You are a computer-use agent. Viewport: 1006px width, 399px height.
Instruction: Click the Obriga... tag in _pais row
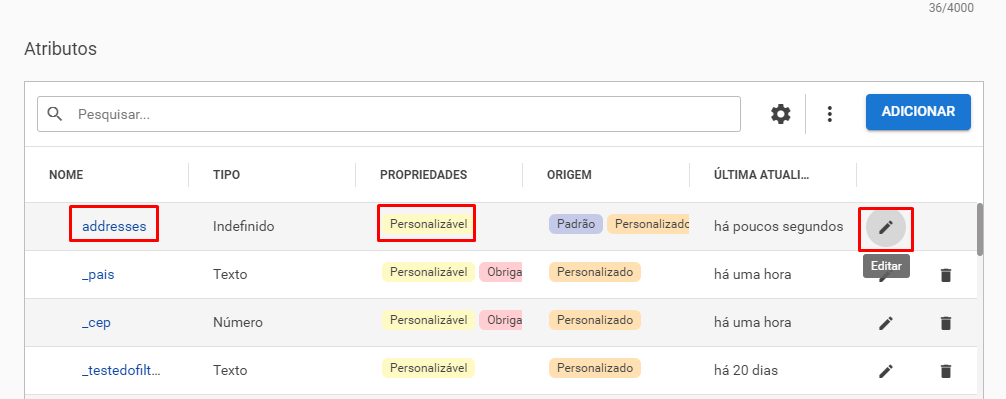click(500, 272)
